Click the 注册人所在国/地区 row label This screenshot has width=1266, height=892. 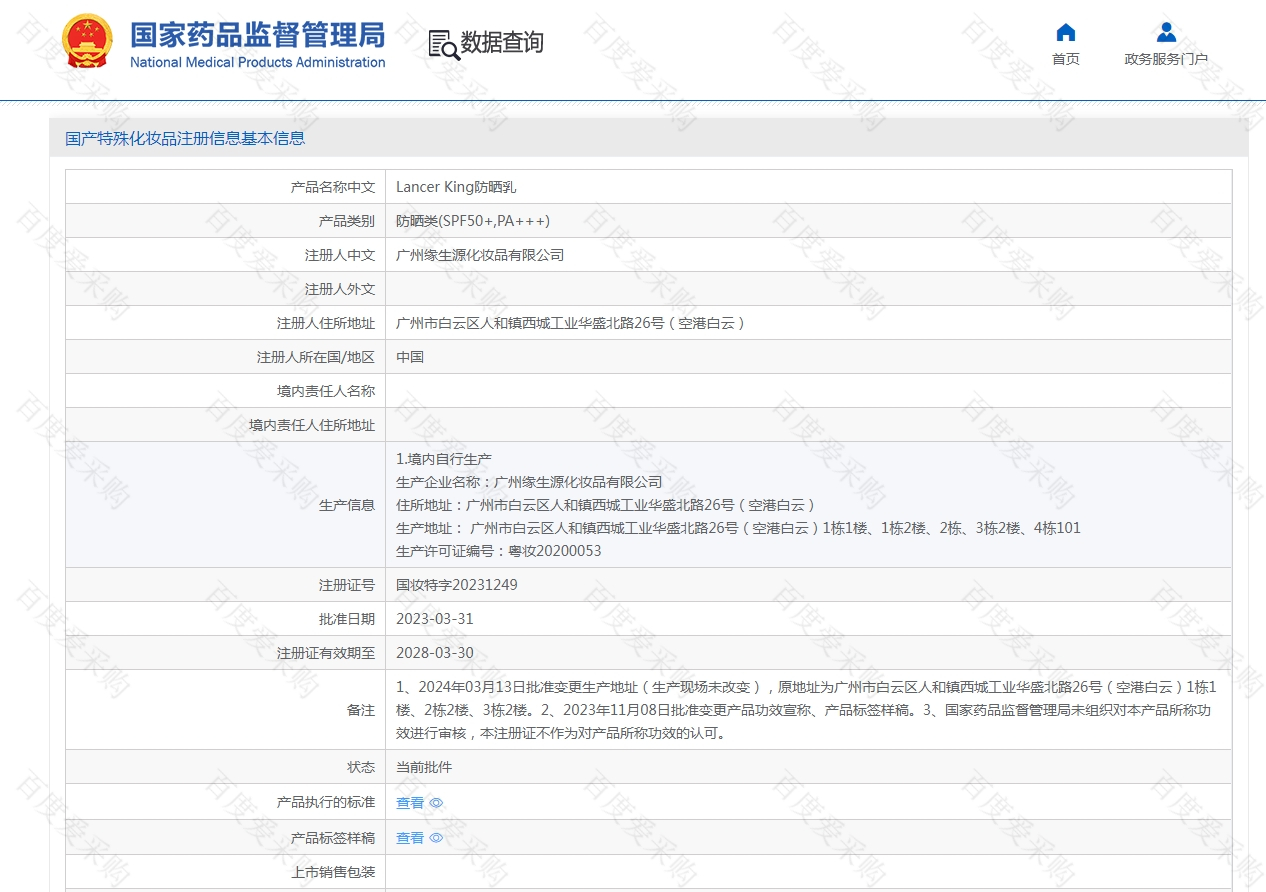(316, 357)
